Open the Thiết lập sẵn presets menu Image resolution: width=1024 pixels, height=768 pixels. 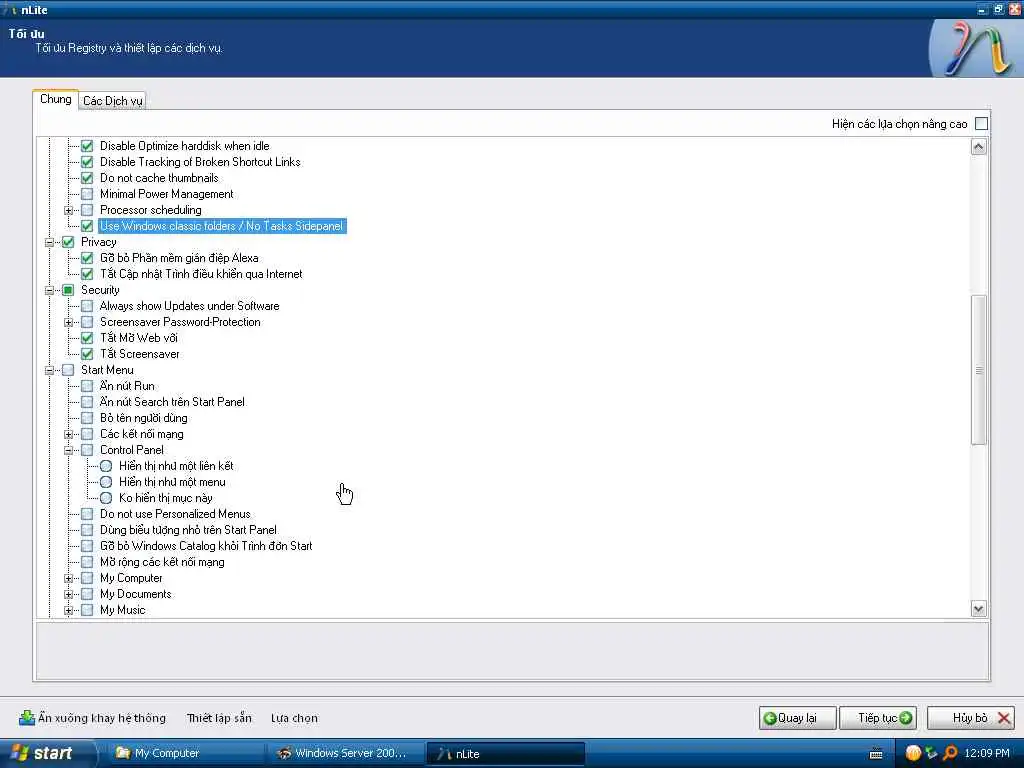pos(219,718)
